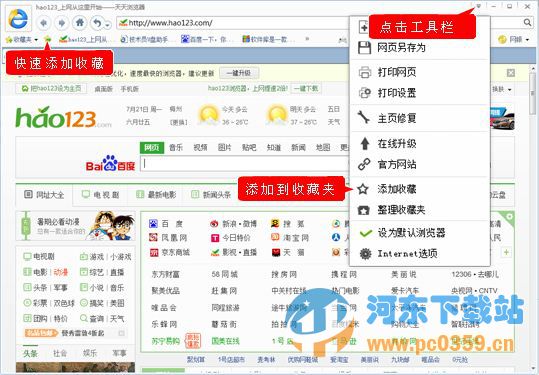Click 唯品会 link
The image size is (539, 375).
coord(164,308)
